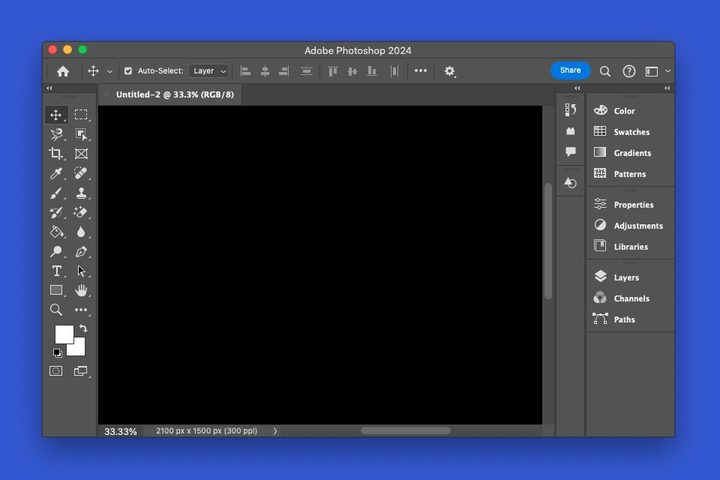Align left edges in options bar
The width and height of the screenshot is (720, 480).
coord(246,71)
